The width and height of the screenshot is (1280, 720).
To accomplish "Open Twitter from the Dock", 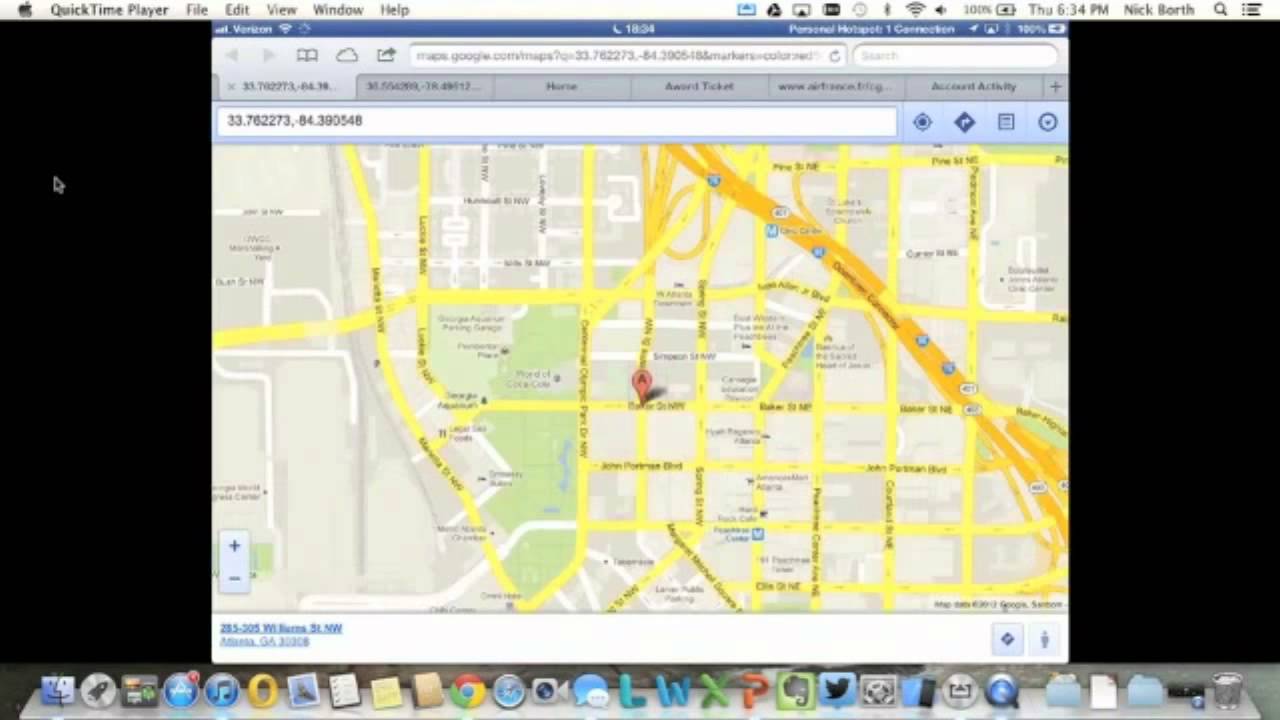I will tap(837, 691).
